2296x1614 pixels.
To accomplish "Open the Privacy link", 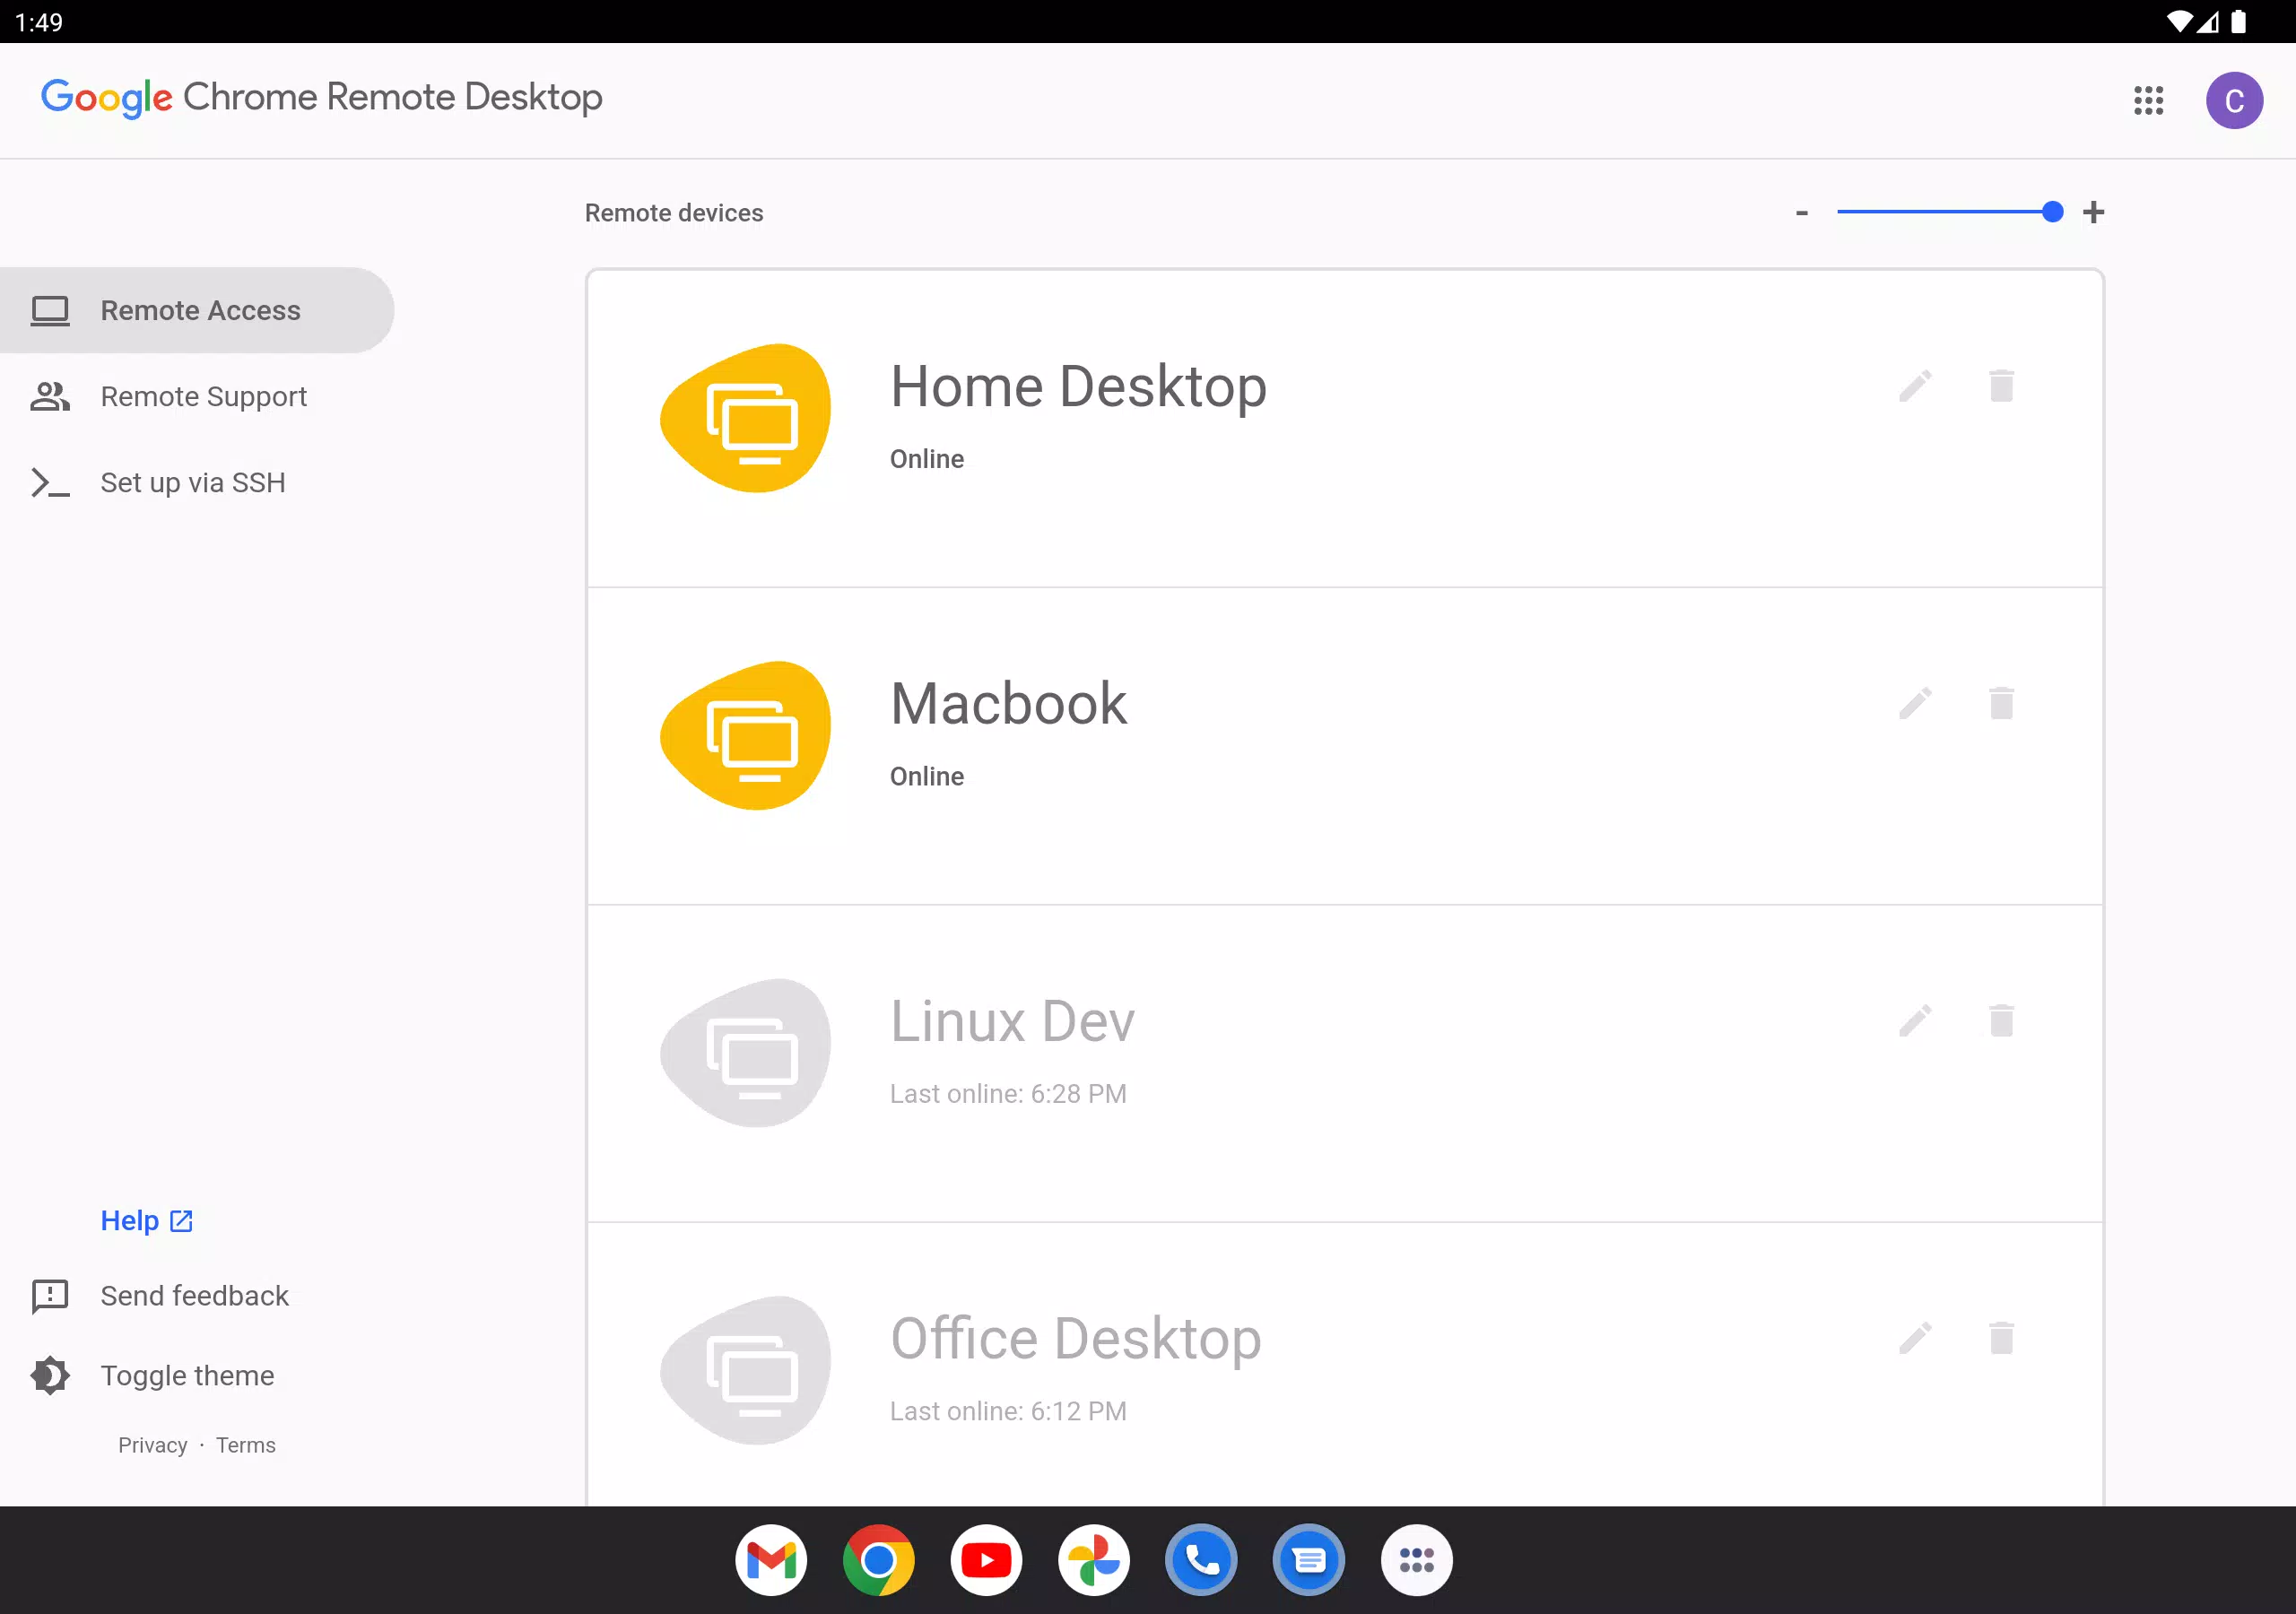I will (152, 1445).
